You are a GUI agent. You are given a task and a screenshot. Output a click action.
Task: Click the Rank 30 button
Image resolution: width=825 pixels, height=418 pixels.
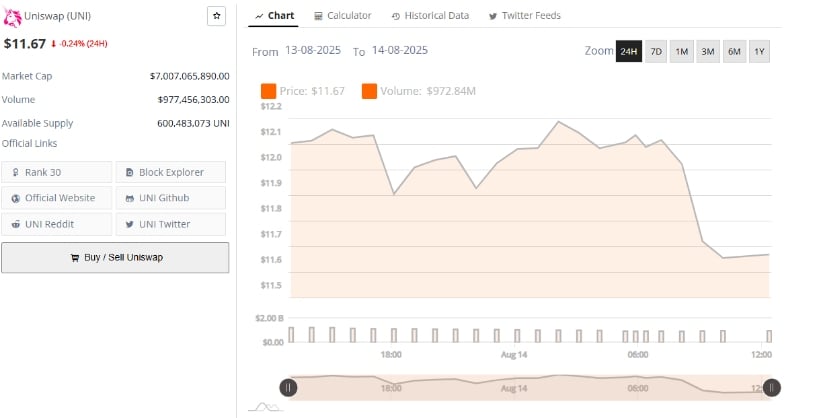click(x=56, y=172)
